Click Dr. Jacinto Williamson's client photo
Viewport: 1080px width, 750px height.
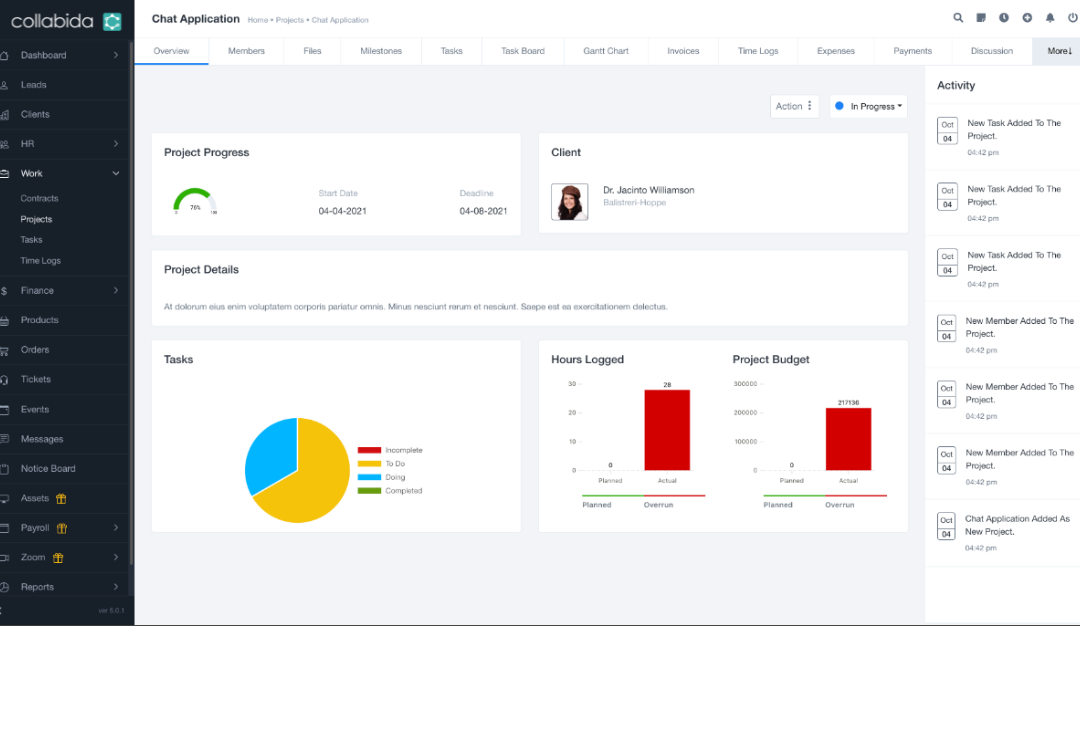[569, 202]
